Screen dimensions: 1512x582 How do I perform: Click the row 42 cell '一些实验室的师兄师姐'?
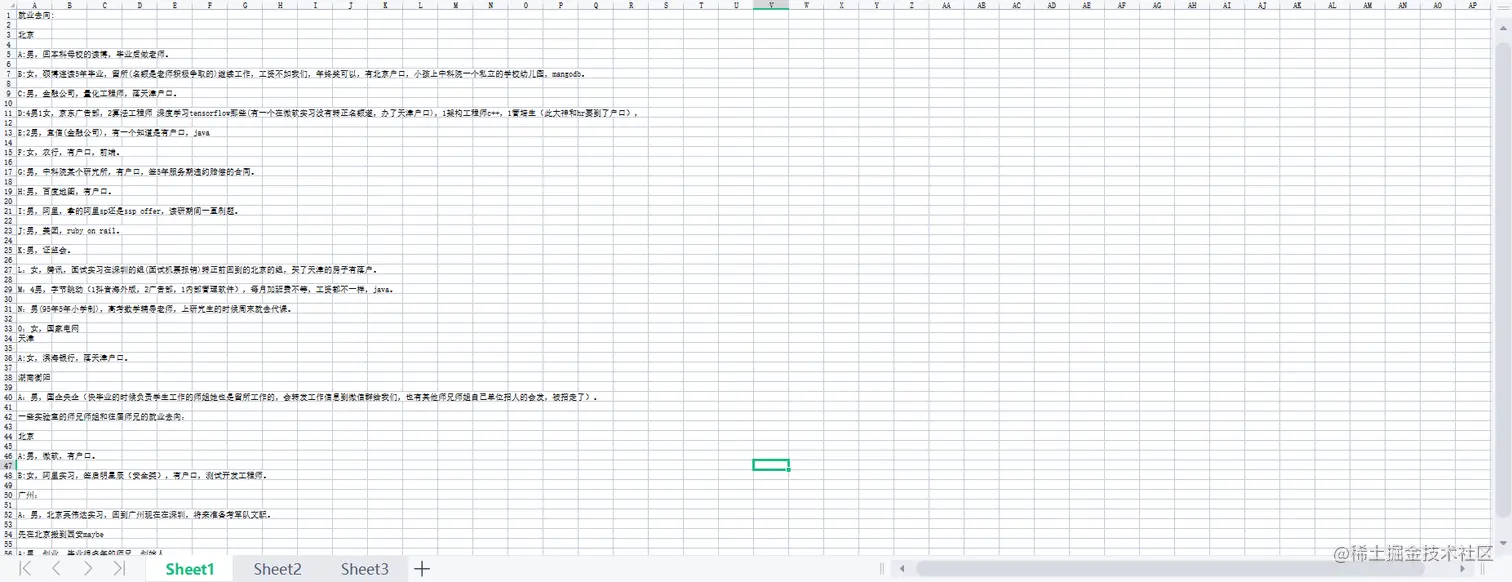pyautogui.click(x=101, y=416)
